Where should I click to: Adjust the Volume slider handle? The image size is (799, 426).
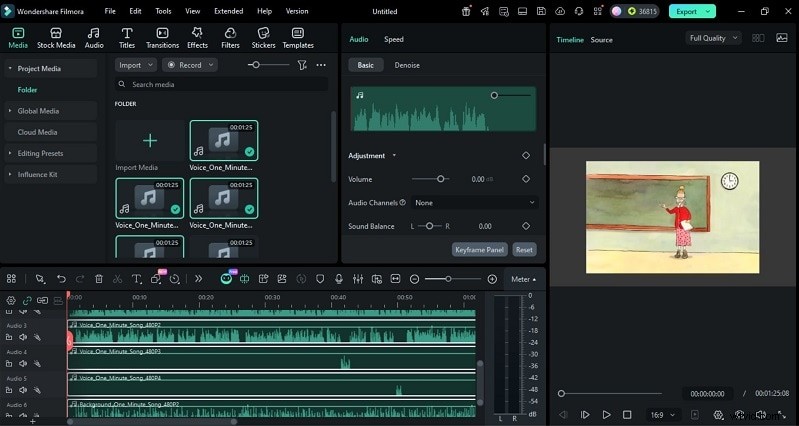440,179
